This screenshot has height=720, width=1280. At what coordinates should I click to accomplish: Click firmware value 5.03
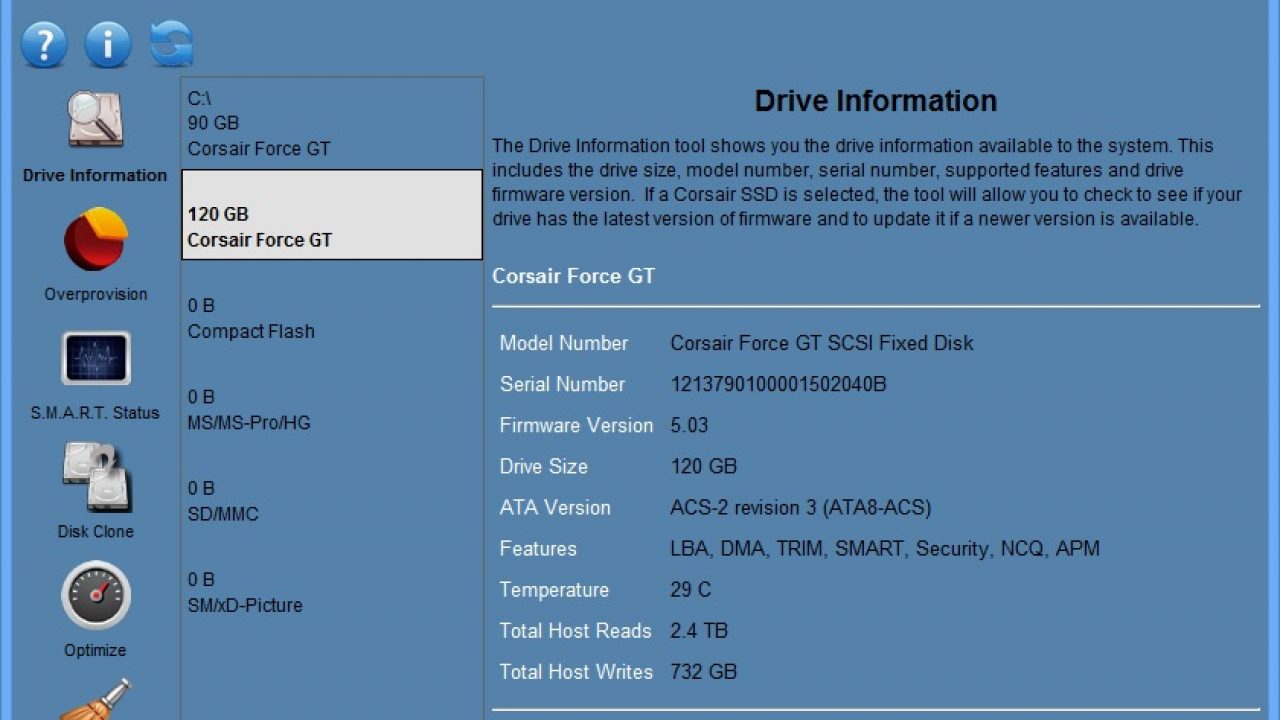(x=689, y=425)
